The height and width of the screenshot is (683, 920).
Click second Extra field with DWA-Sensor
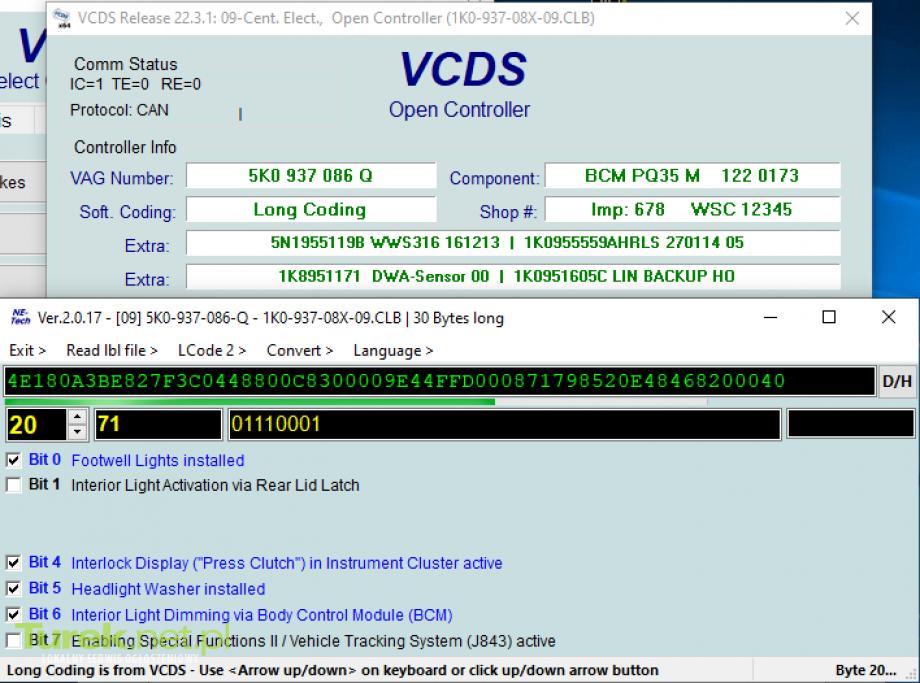tap(513, 276)
